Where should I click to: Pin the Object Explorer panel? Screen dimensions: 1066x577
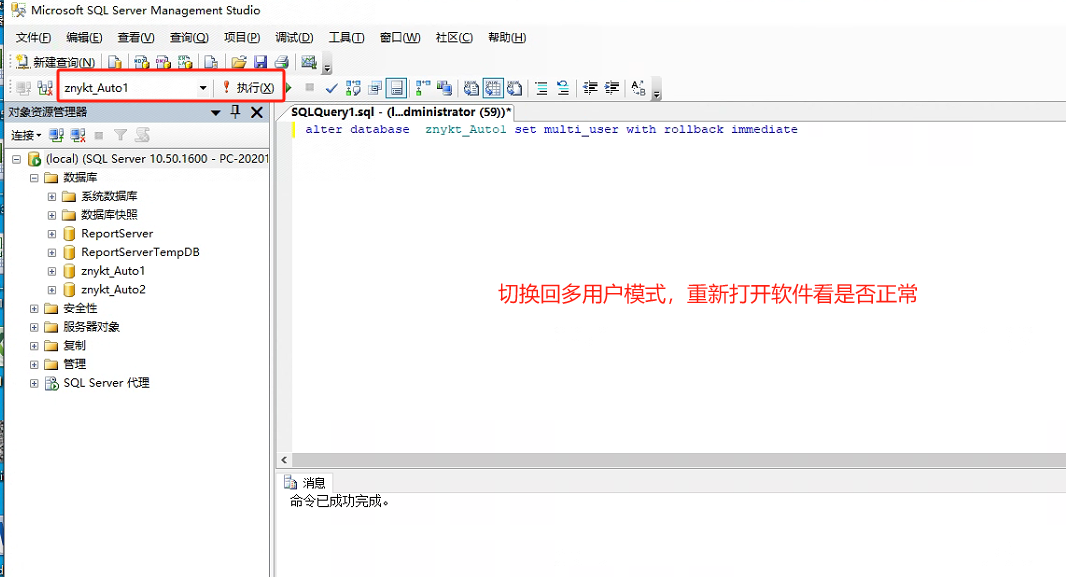[x=235, y=111]
